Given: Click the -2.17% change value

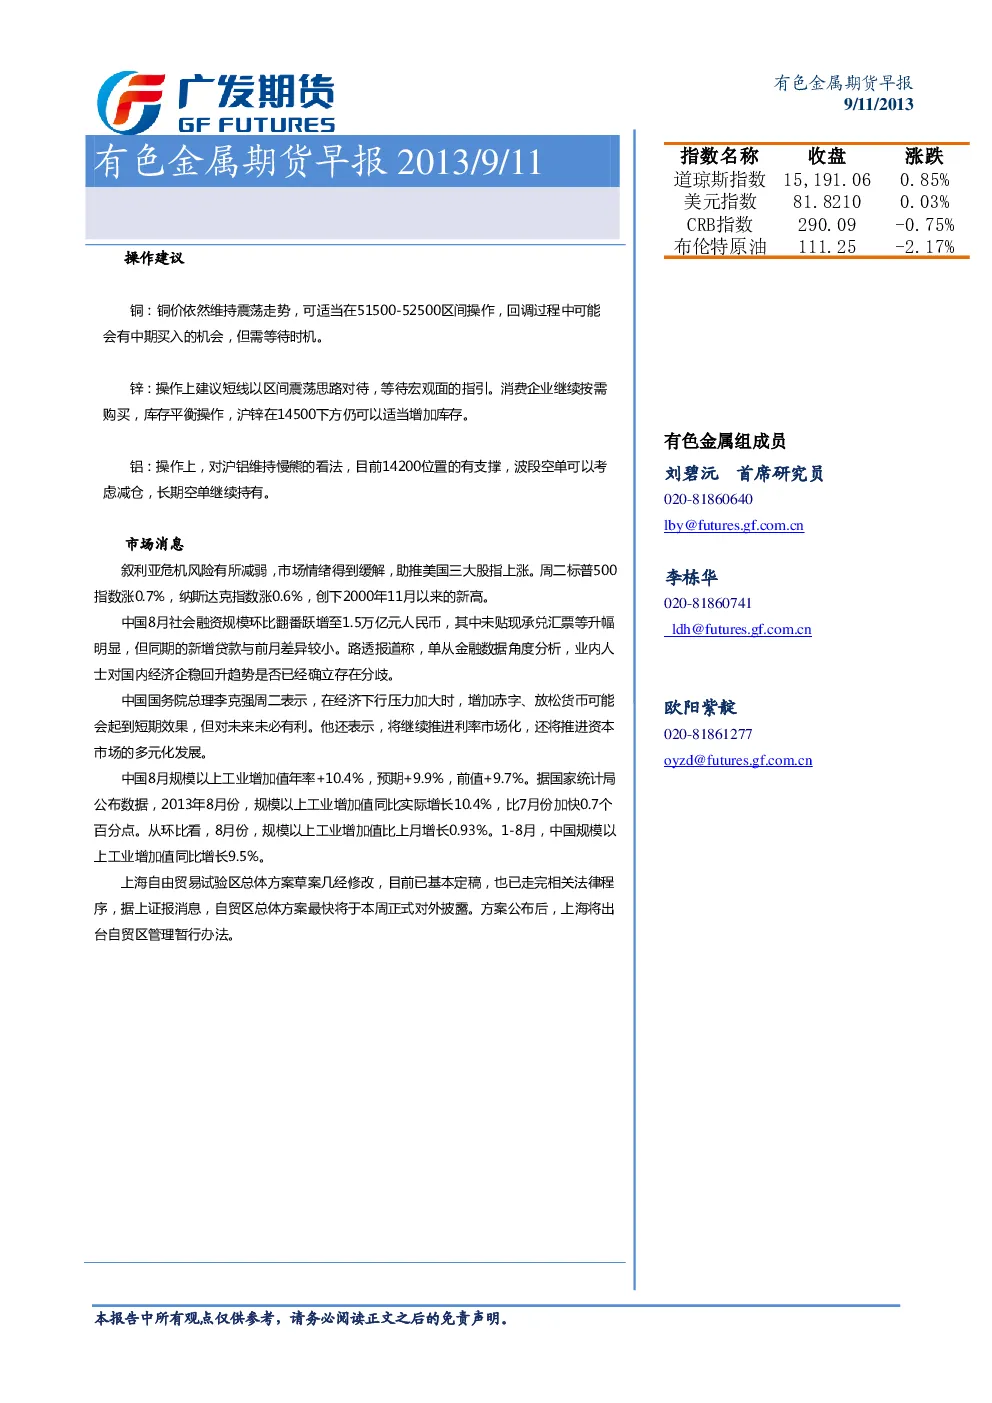Looking at the screenshot, I should click(924, 247).
